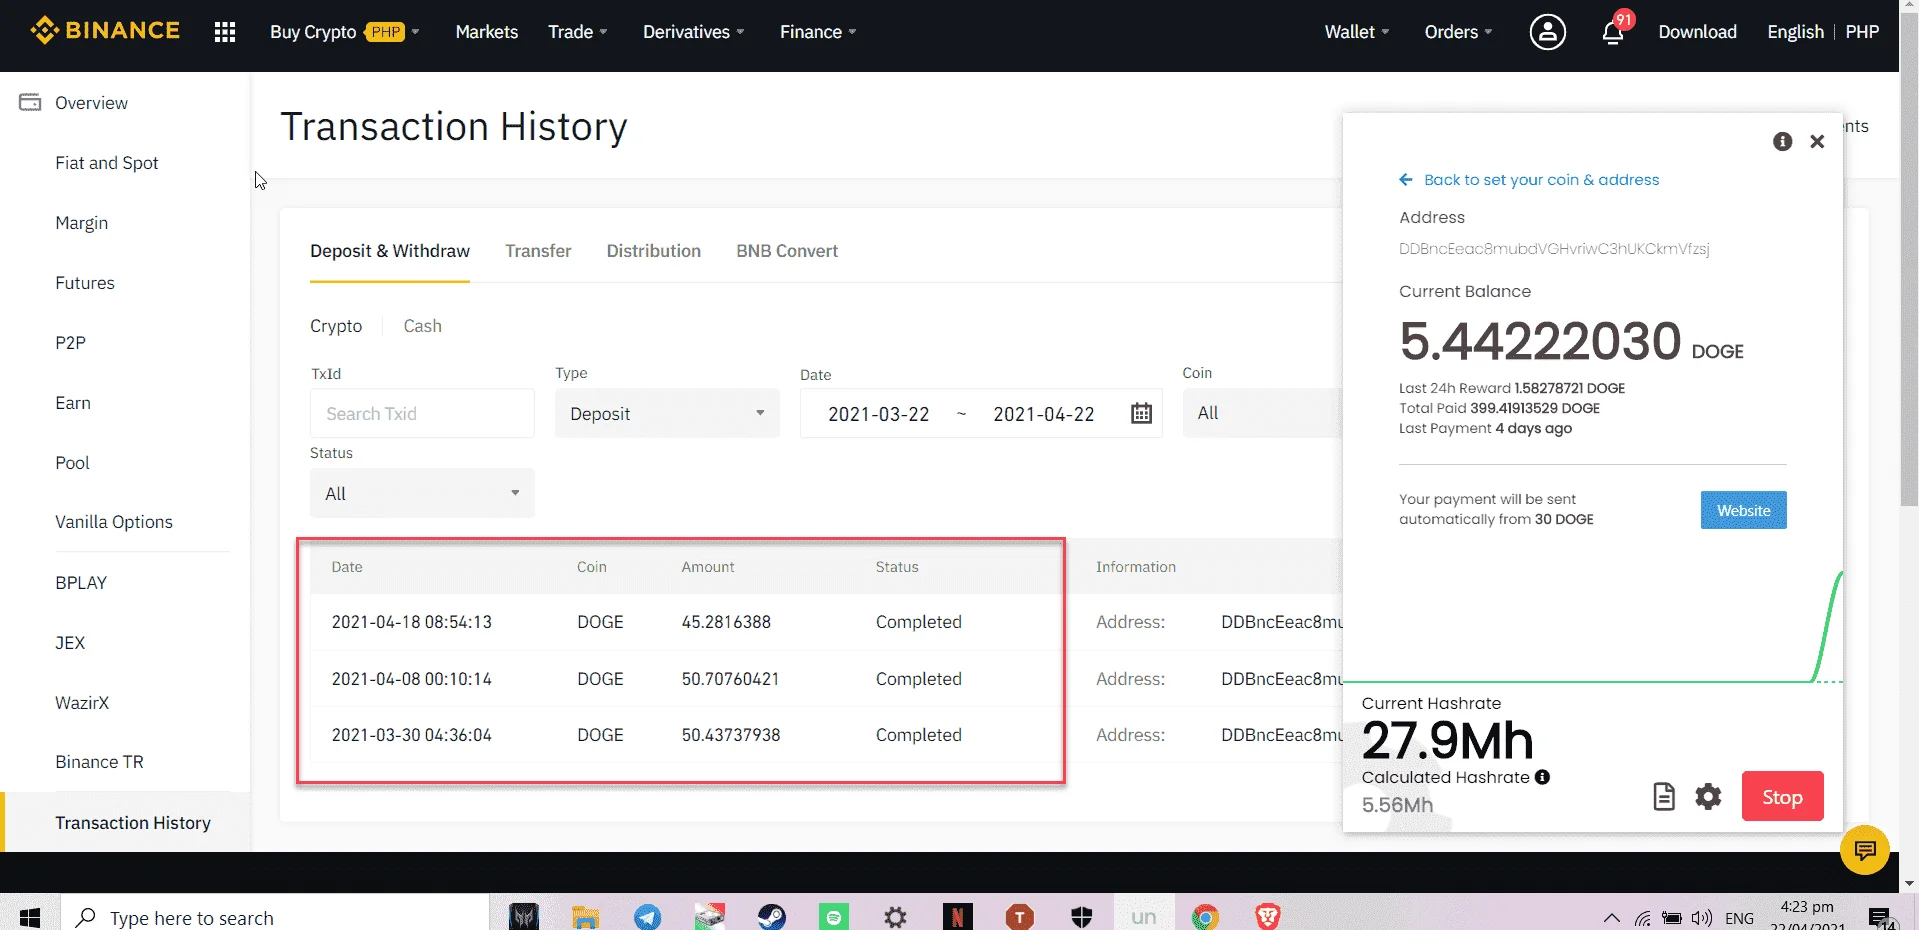Open Brave browser from the taskbar
Image resolution: width=1919 pixels, height=930 pixels.
click(1267, 916)
